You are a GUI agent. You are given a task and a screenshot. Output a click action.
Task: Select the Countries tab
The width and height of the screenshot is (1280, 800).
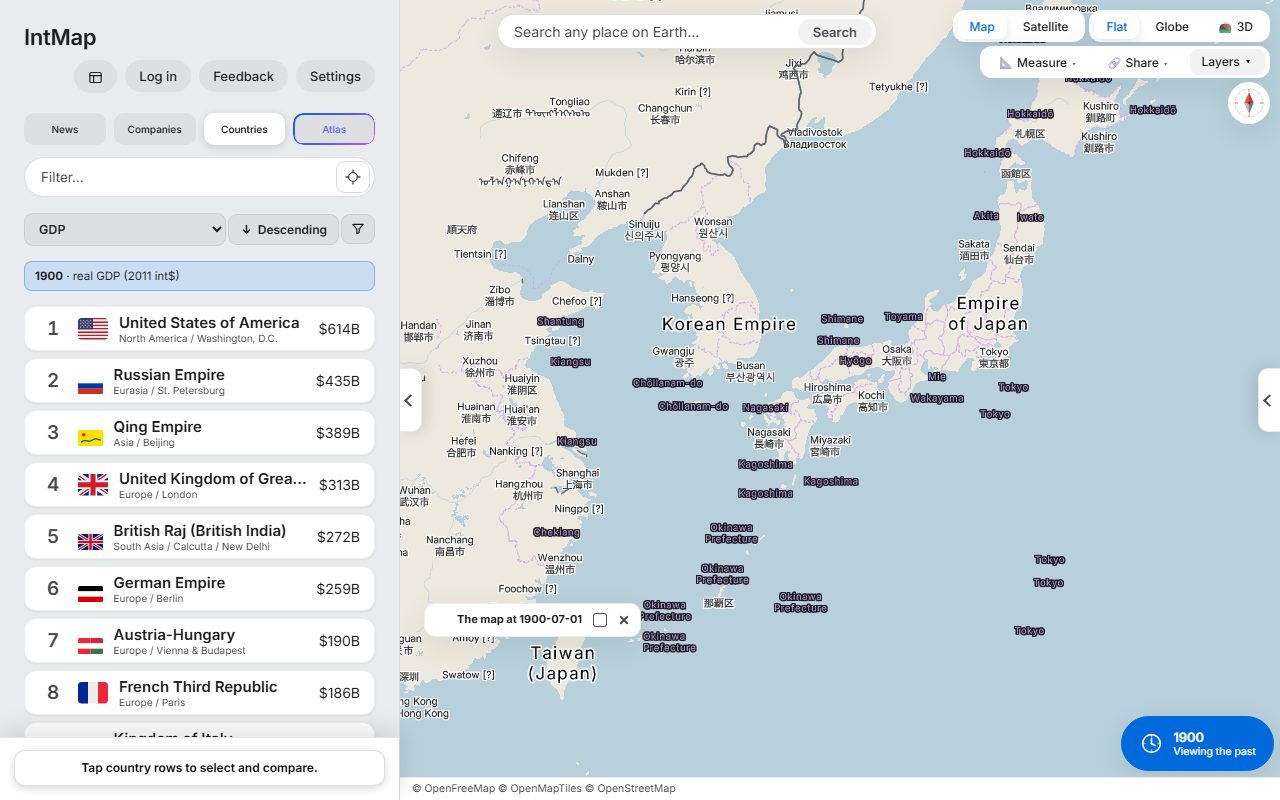click(245, 129)
